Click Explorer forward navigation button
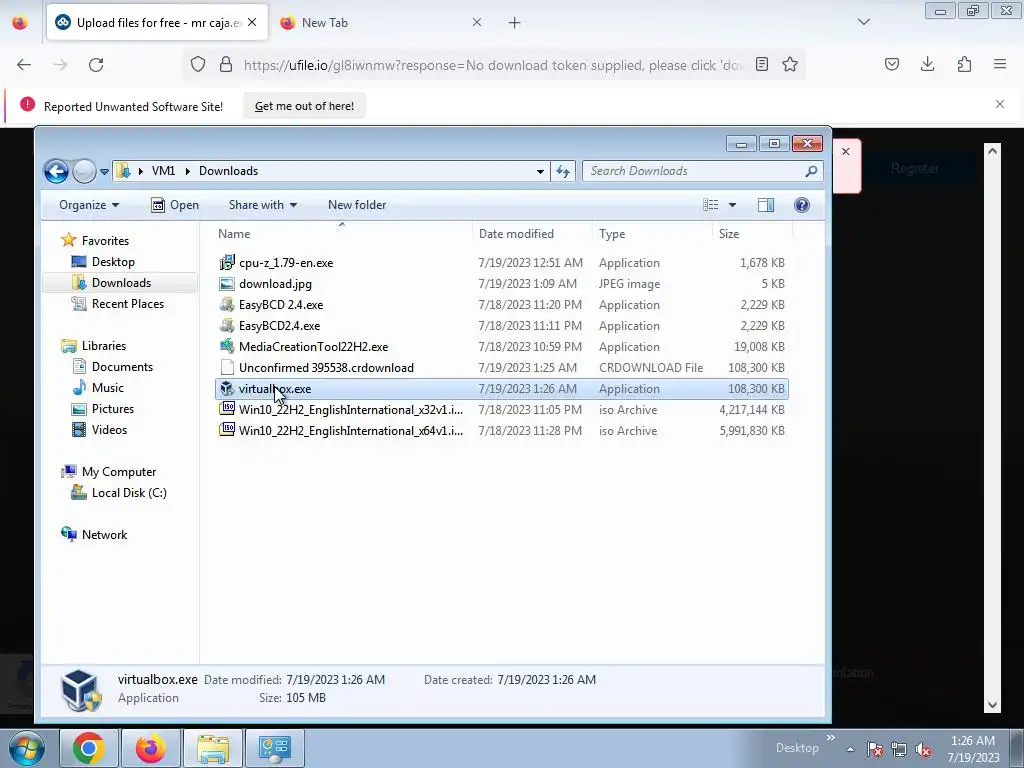The width and height of the screenshot is (1024, 768). [84, 171]
